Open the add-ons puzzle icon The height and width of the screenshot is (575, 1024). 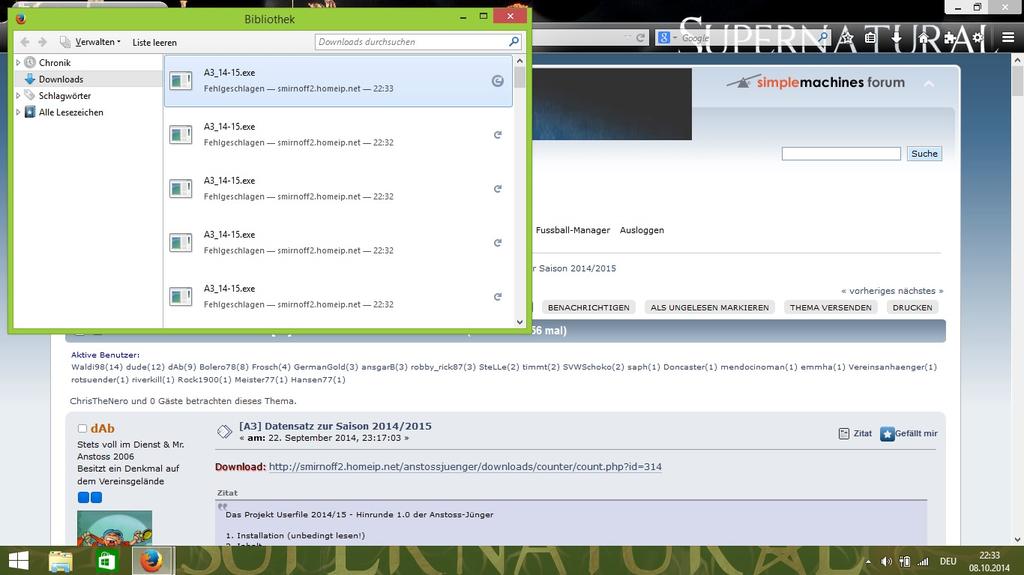tap(950, 39)
